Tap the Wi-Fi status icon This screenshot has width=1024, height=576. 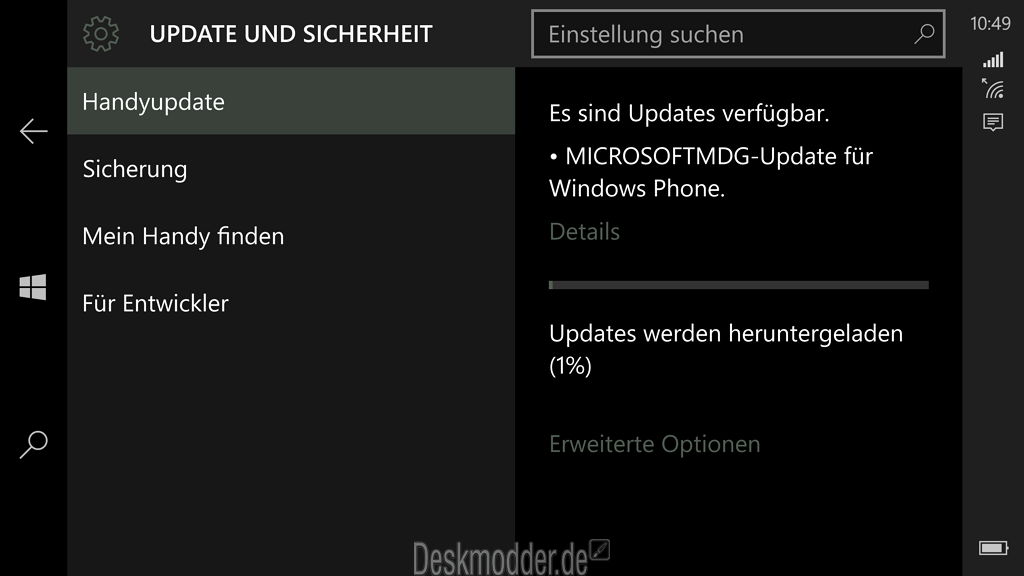point(993,88)
